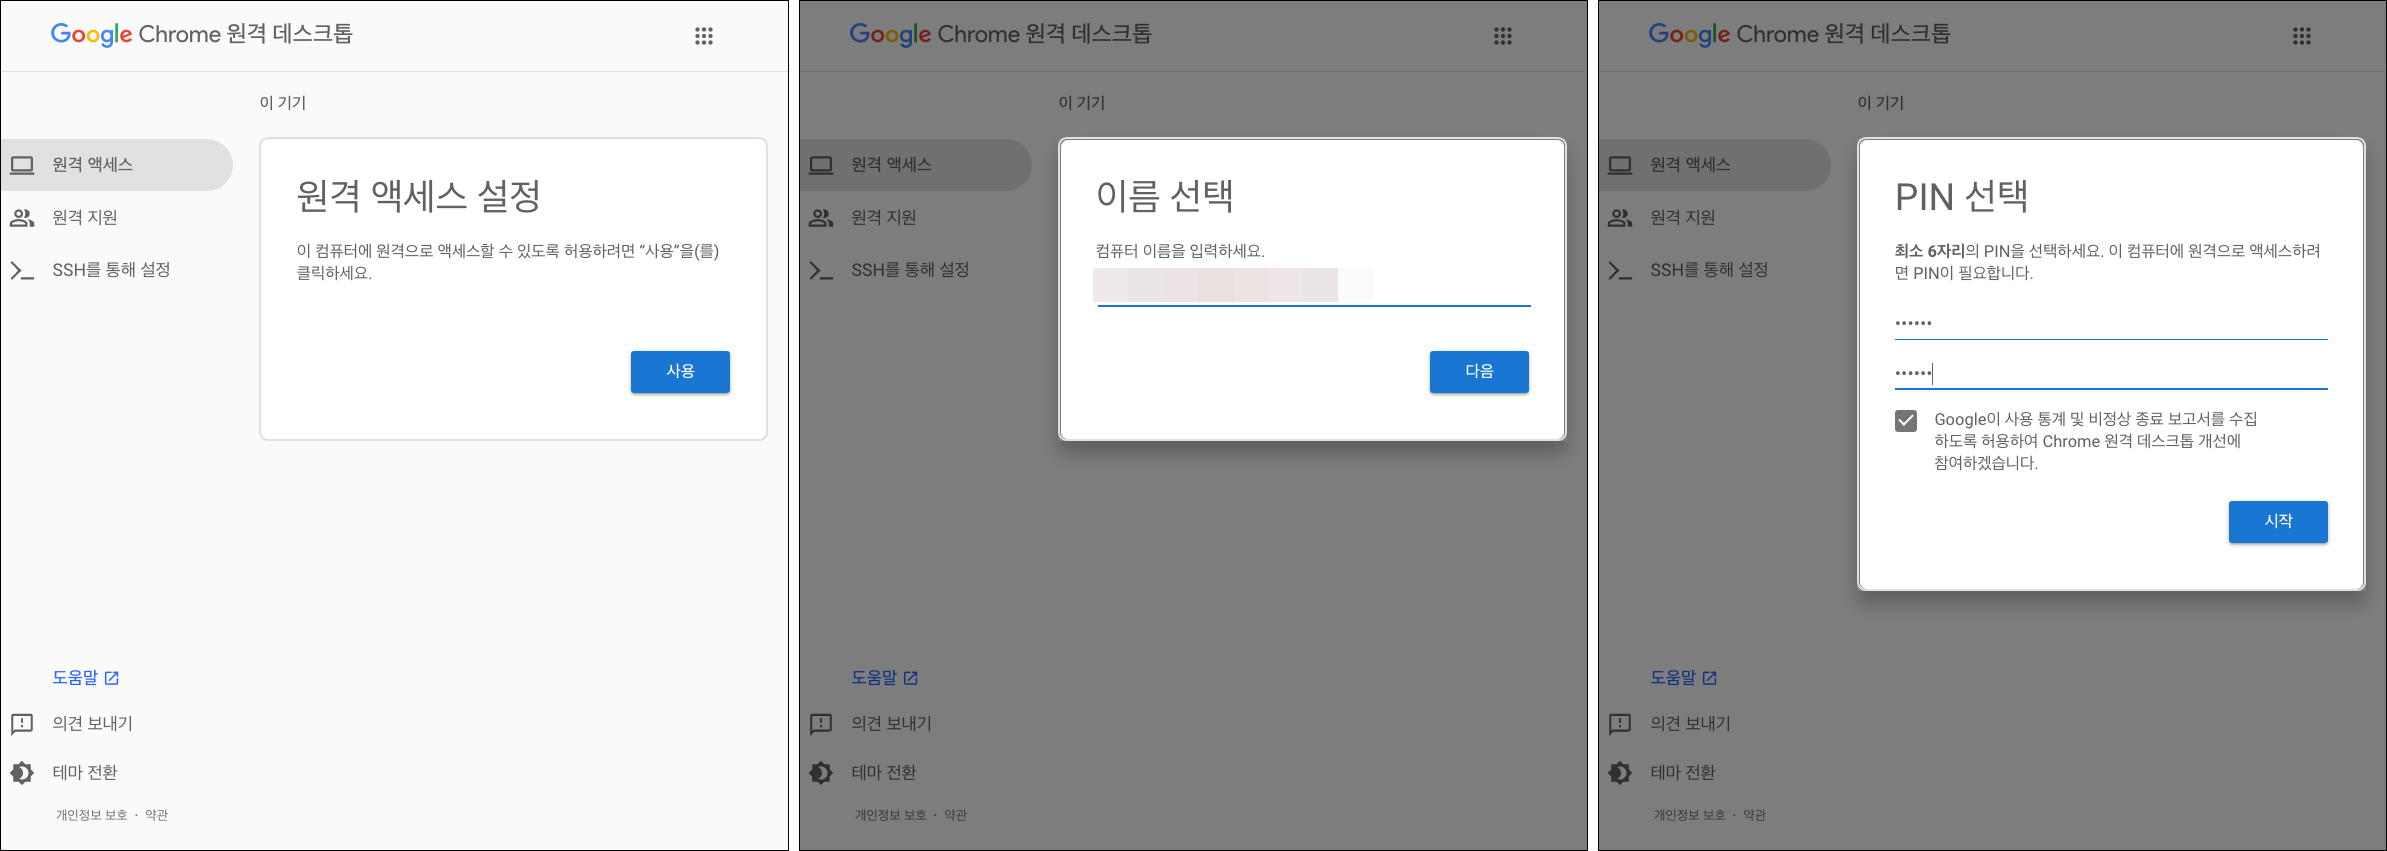The image size is (2387, 851).
Task: Open 개인정보 보호 link in left panel
Action: point(92,815)
